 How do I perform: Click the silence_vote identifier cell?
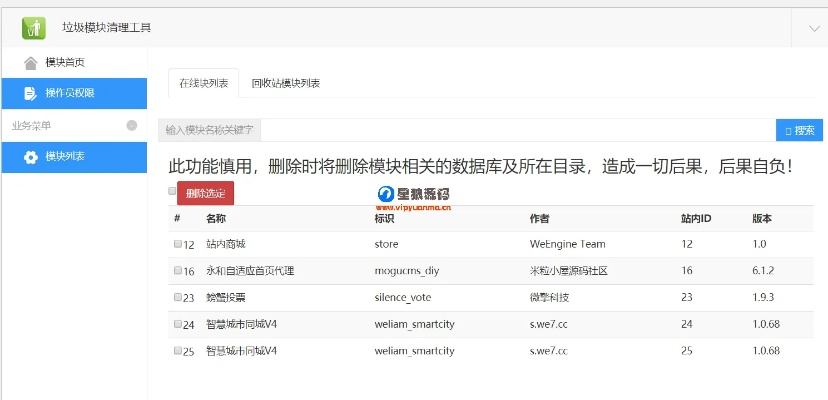point(403,297)
